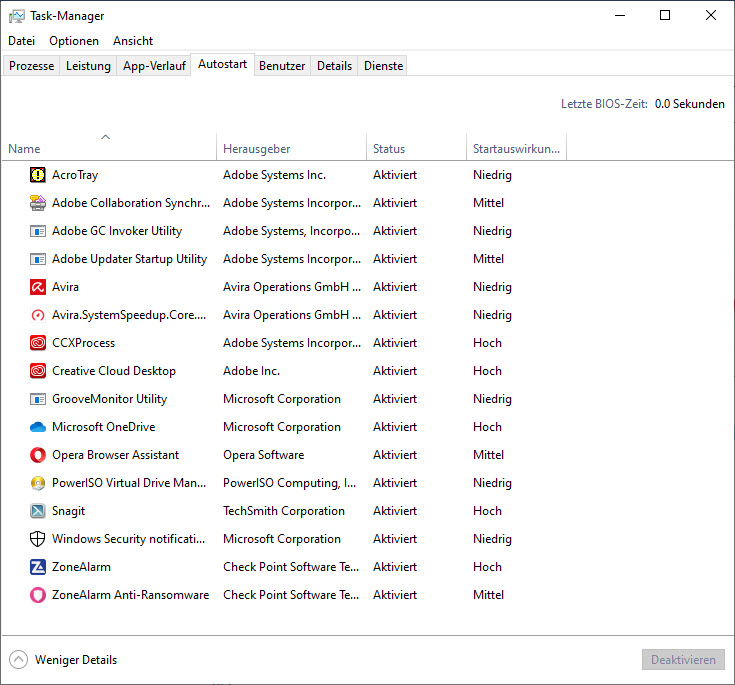Image resolution: width=735 pixels, height=685 pixels.
Task: Click publisher Opera Software
Action: 263,455
